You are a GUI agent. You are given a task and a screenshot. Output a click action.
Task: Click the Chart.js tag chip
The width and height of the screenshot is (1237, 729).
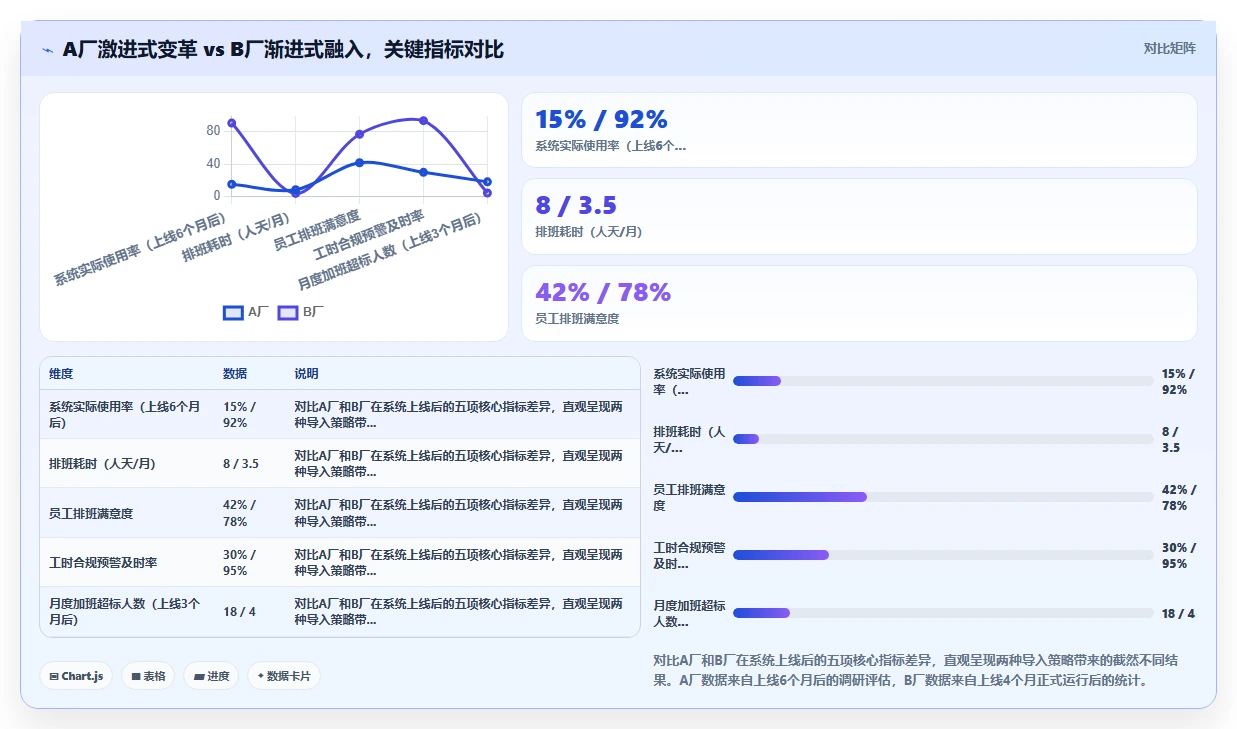tap(77, 676)
